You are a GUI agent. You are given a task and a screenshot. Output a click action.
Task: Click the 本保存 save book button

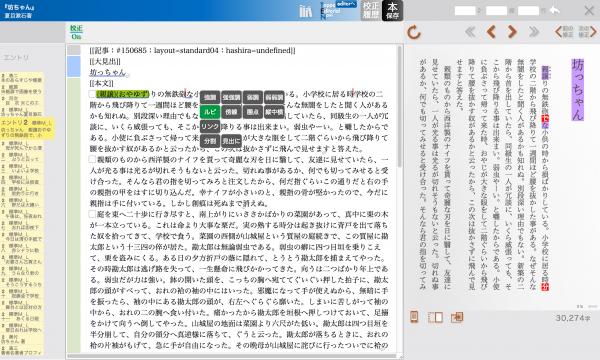click(x=392, y=11)
